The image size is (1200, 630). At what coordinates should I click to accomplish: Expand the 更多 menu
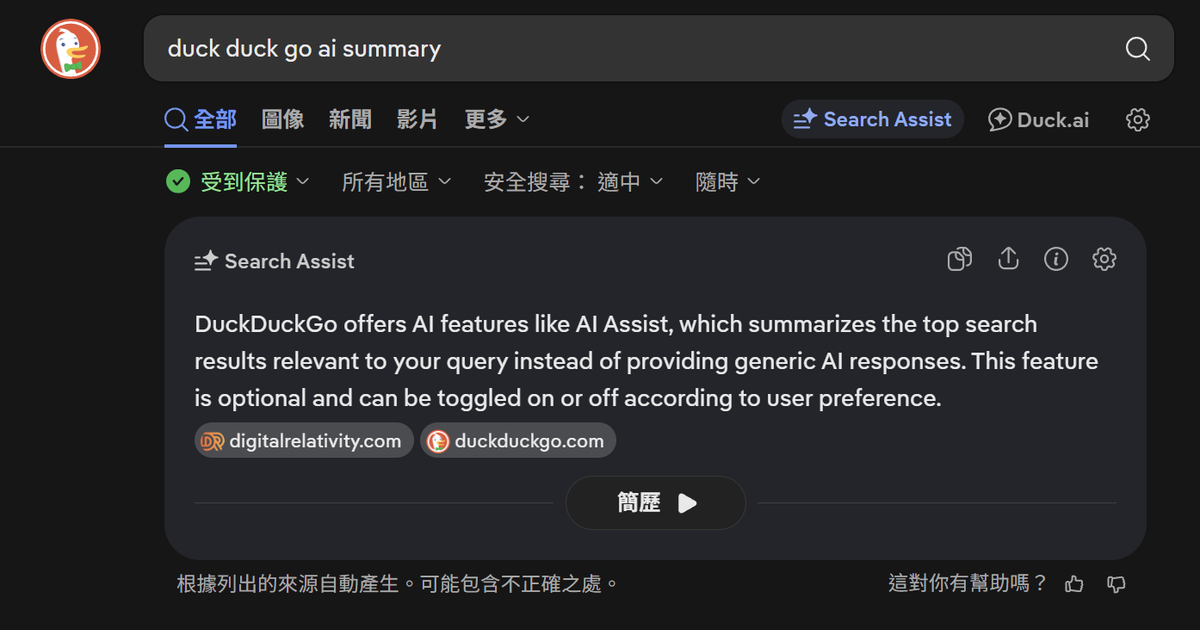[497, 120]
